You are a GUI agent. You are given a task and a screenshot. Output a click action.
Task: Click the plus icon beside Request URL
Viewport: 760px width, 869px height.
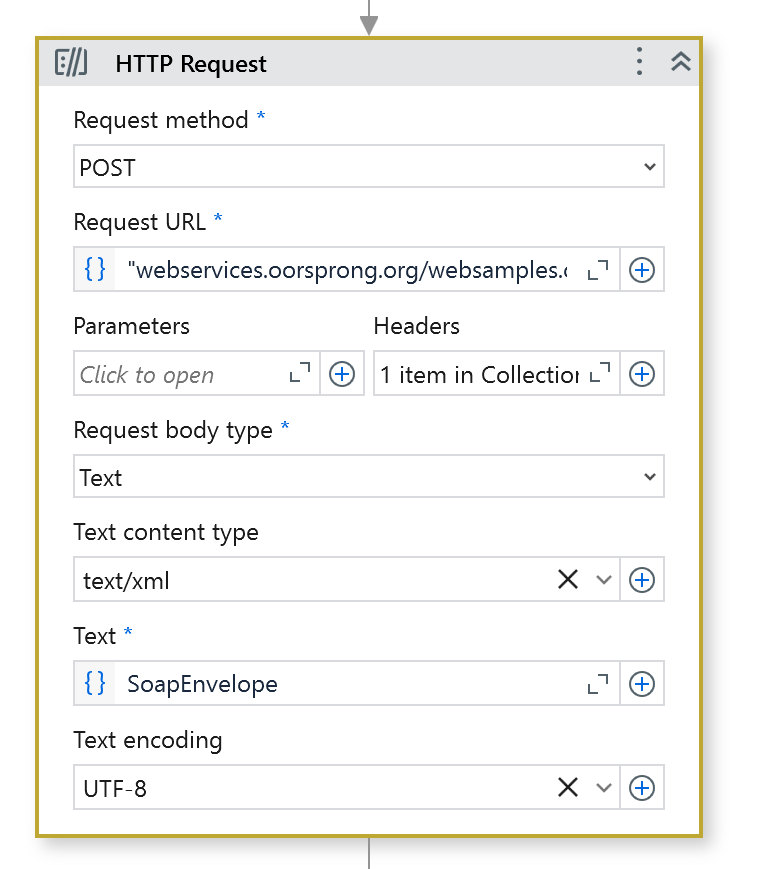pos(642,270)
